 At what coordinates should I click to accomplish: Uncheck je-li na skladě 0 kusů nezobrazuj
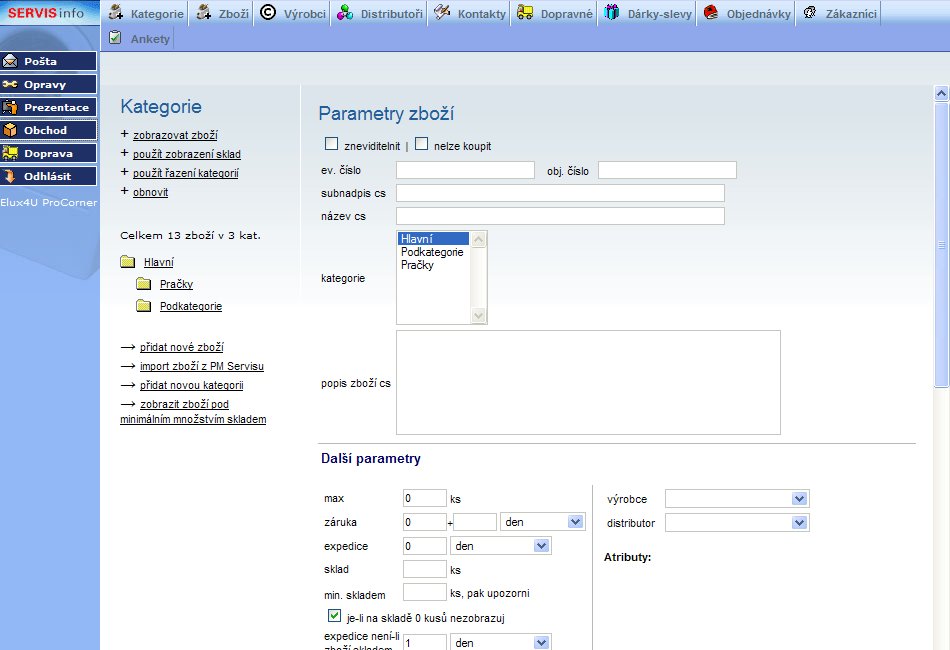[x=334, y=616]
